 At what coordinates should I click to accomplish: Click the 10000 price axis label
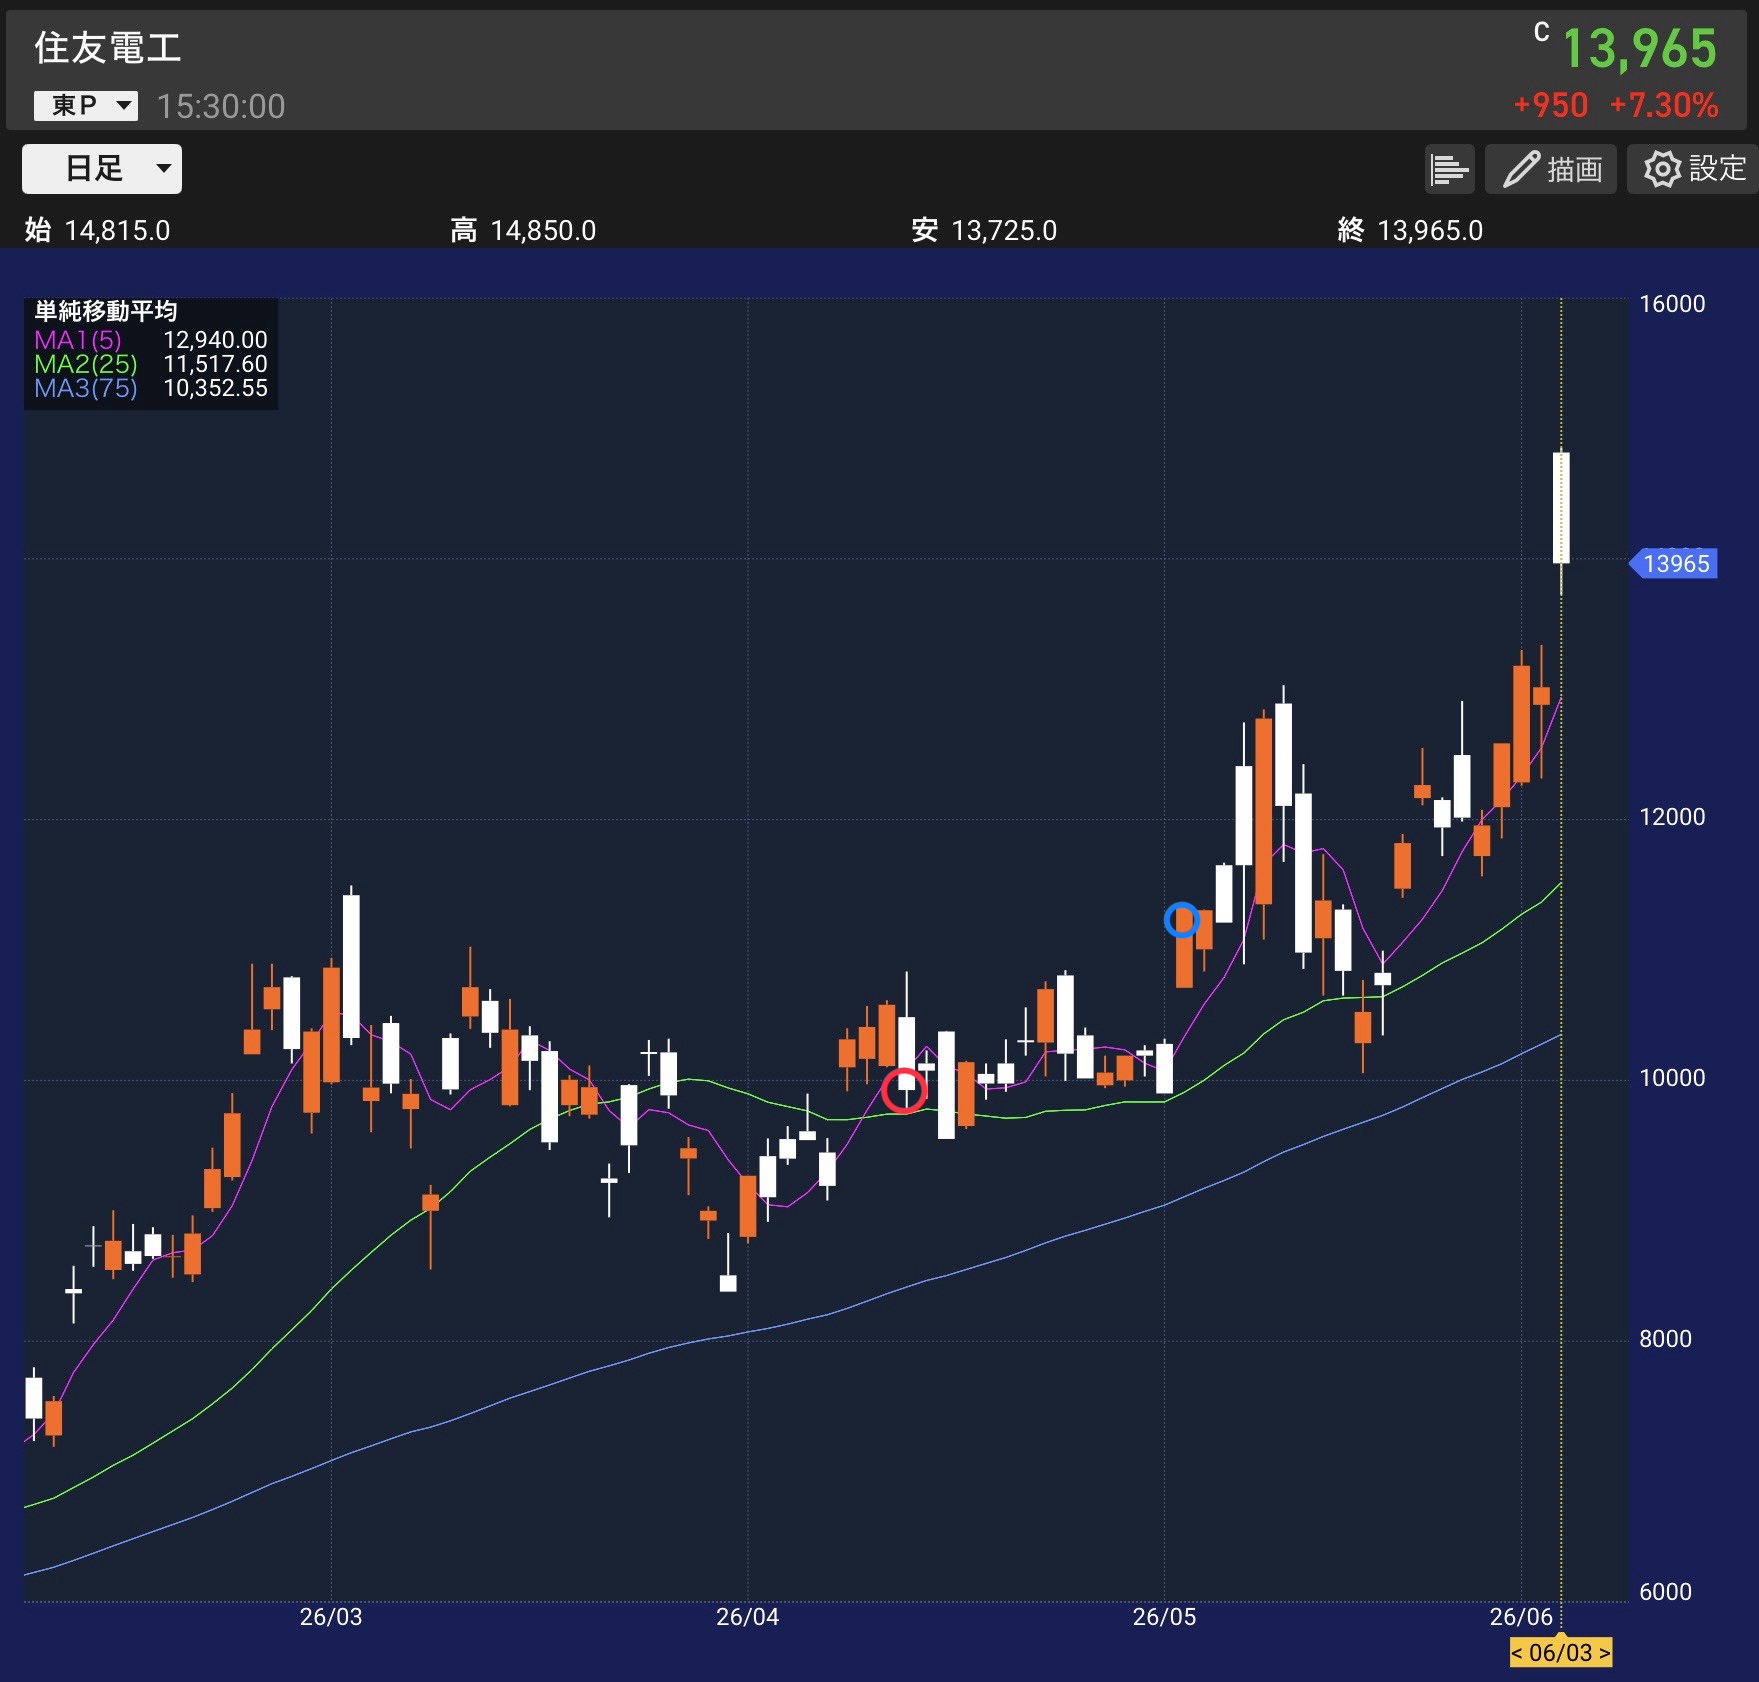[x=1672, y=1078]
